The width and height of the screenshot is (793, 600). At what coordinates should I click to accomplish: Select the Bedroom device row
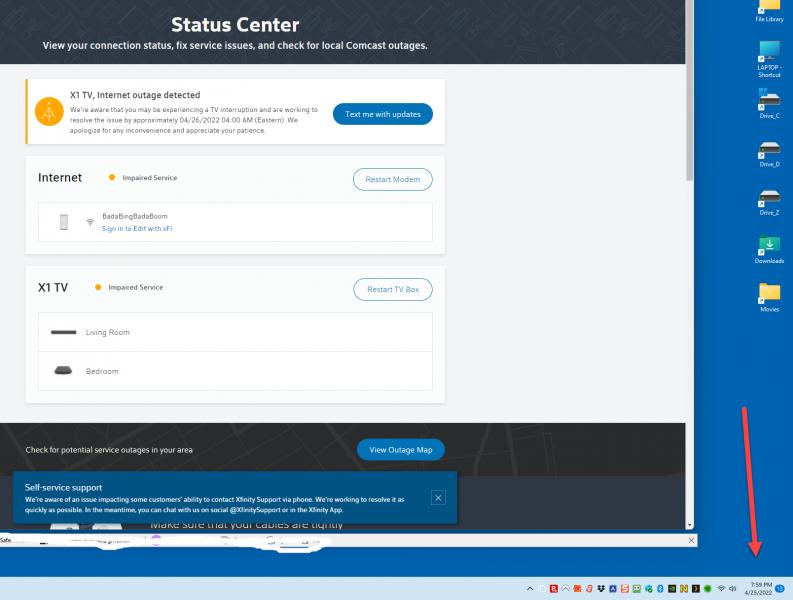pyautogui.click(x=235, y=371)
